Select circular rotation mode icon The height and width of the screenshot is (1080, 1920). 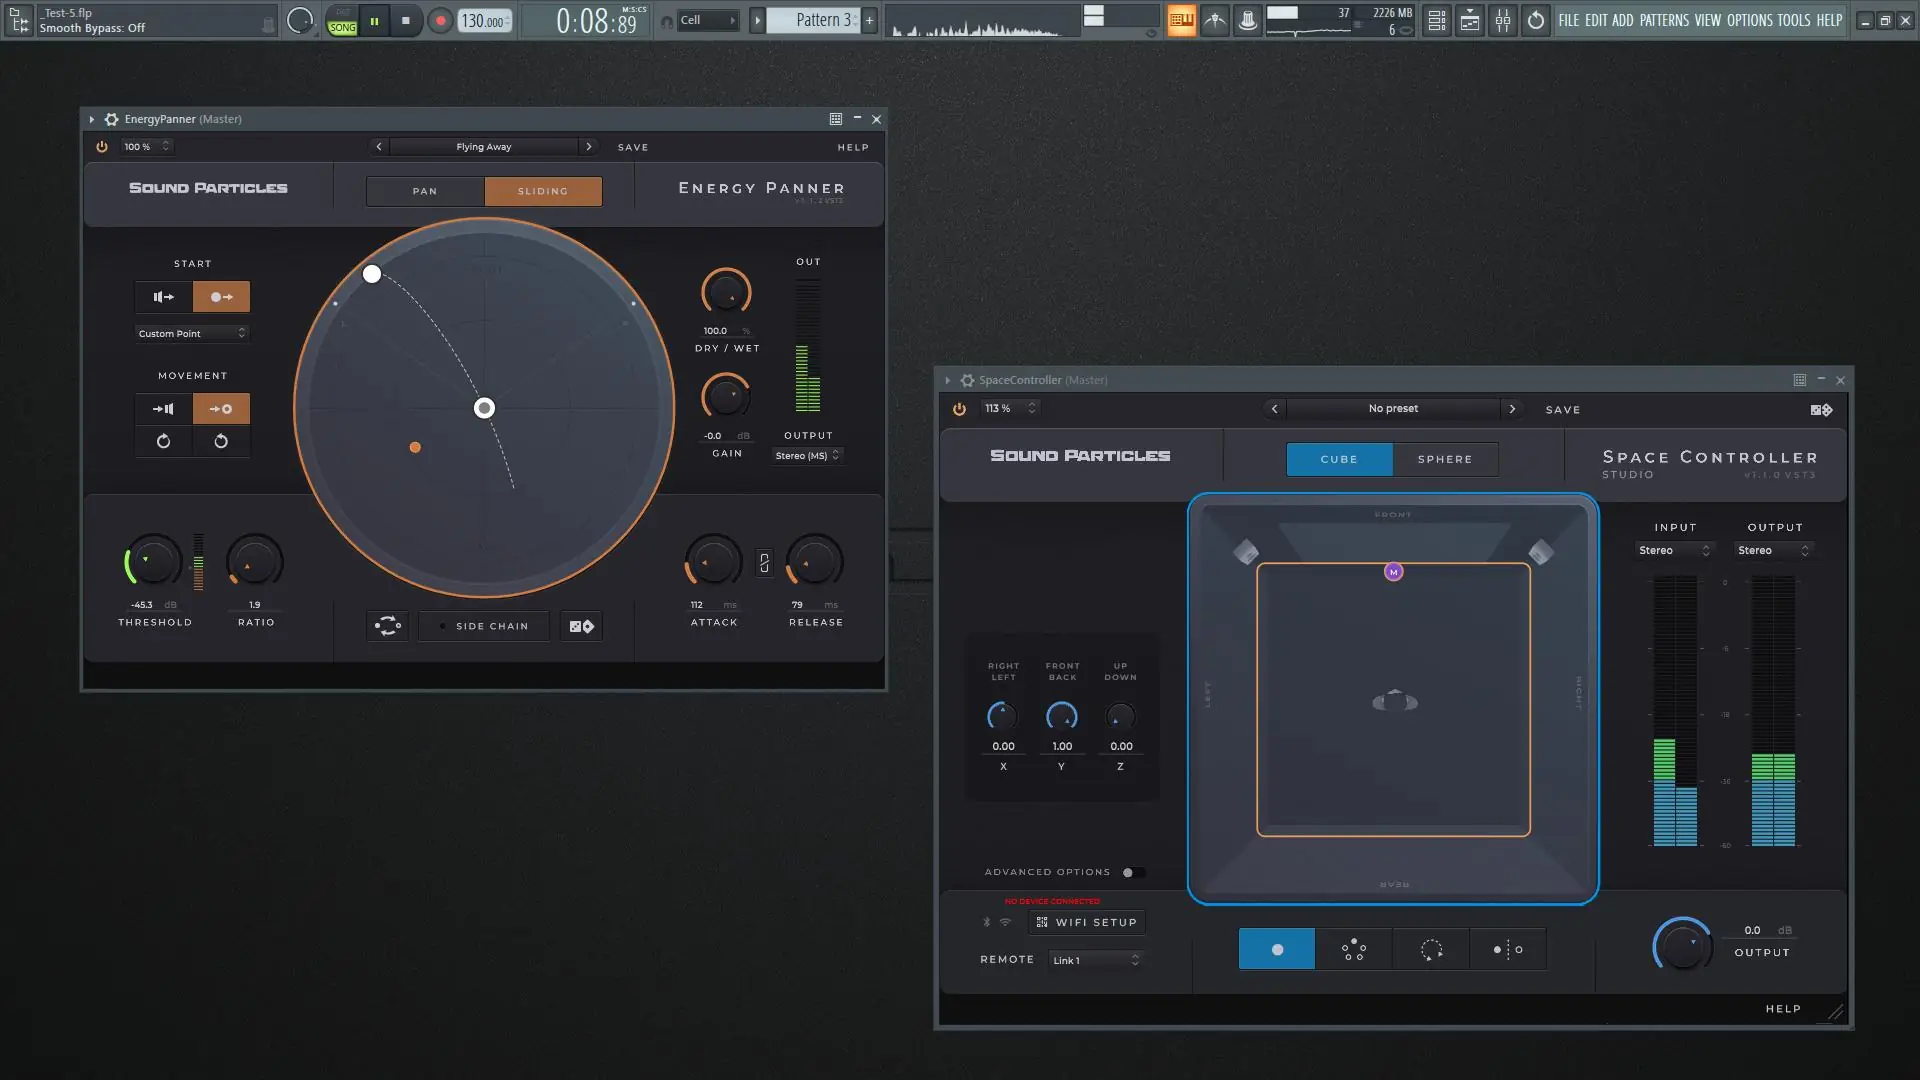(1431, 949)
